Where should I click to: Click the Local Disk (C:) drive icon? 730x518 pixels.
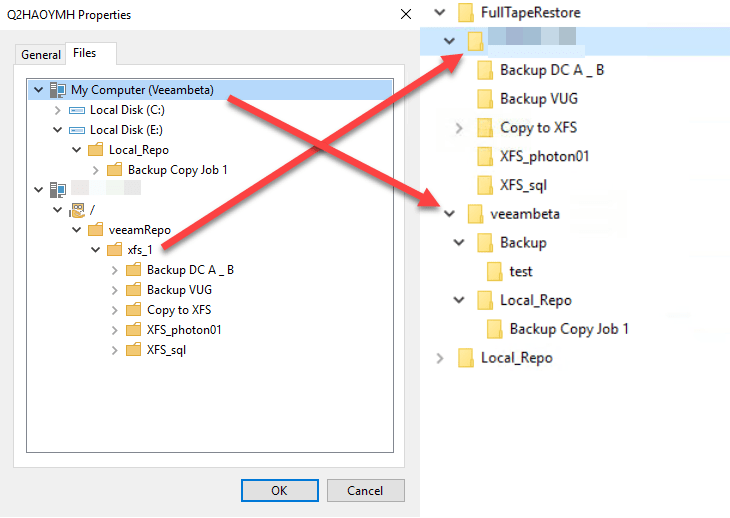77,110
